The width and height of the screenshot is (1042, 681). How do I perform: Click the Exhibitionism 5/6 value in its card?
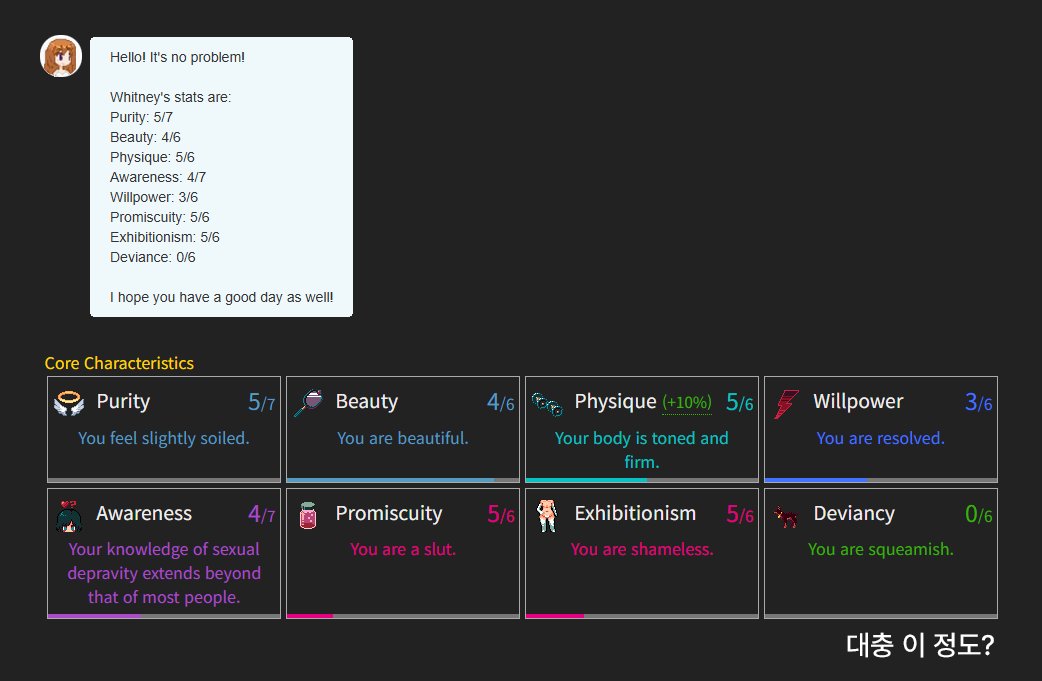(740, 514)
